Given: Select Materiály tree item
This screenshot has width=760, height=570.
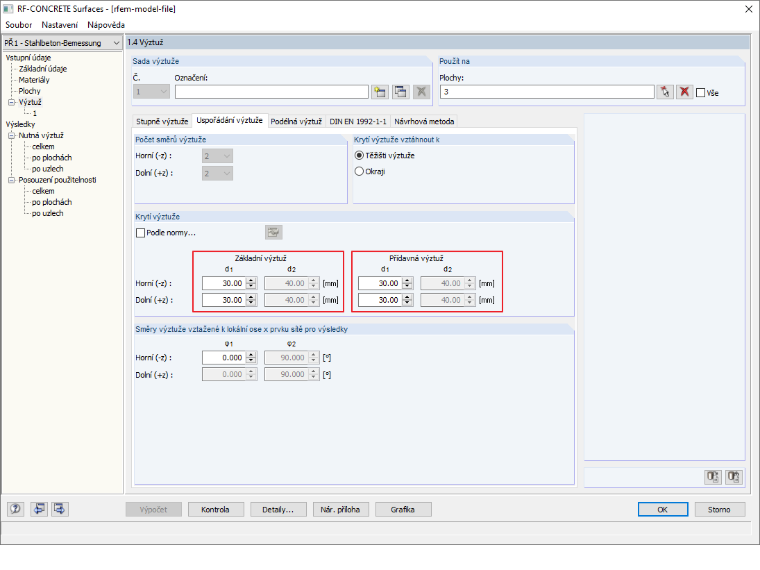Looking at the screenshot, I should (x=34, y=80).
